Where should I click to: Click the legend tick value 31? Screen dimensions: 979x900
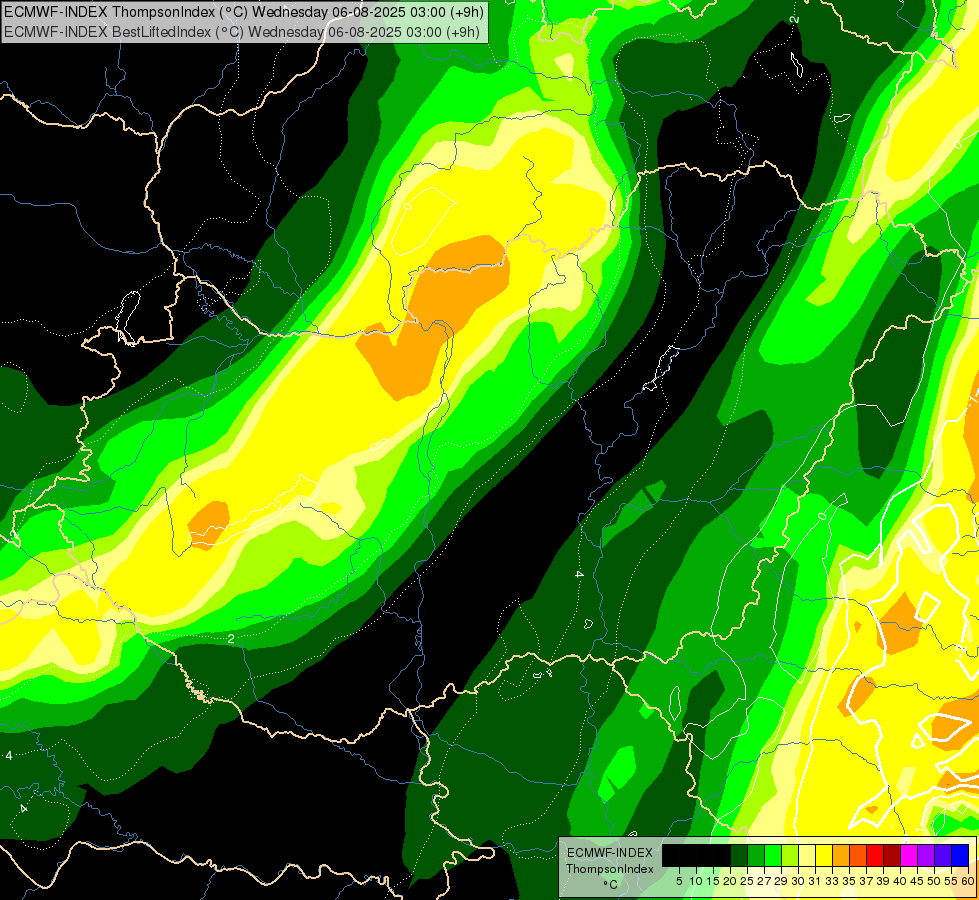(x=815, y=881)
